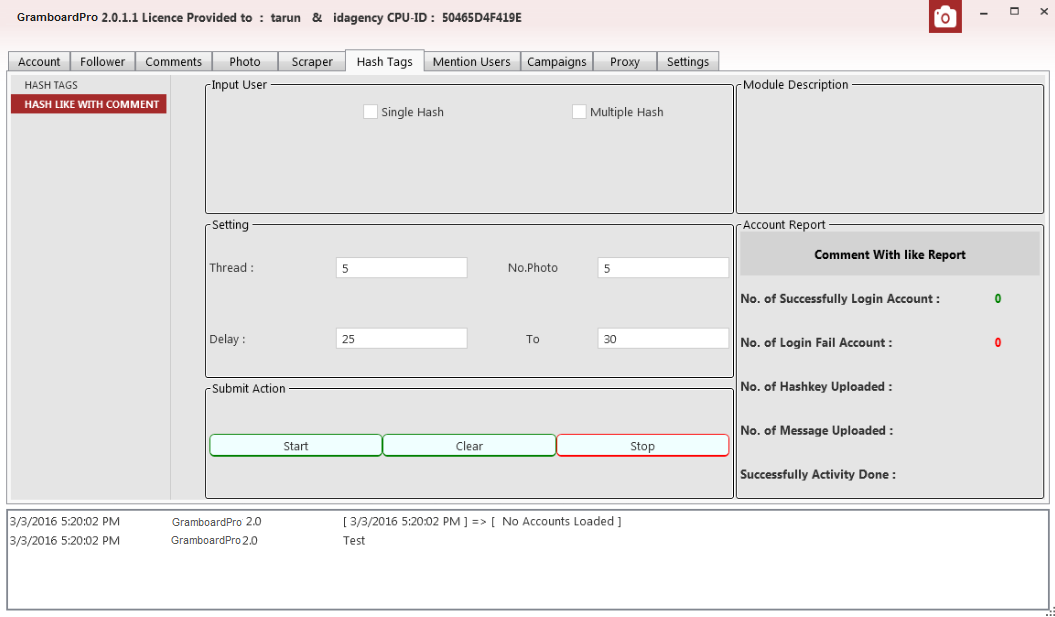The width and height of the screenshot is (1055, 617).
Task: Enable the Single Hash checkbox
Action: (x=370, y=112)
